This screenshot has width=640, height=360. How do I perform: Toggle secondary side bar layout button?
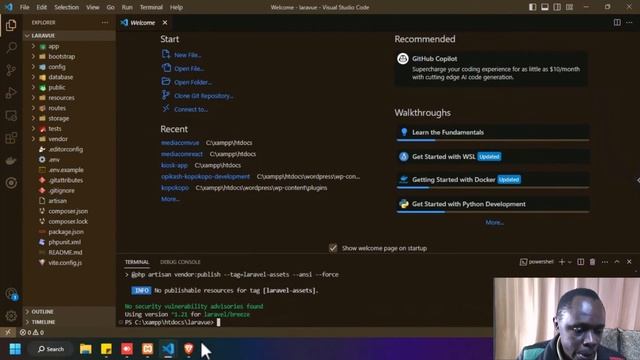(557, 7)
